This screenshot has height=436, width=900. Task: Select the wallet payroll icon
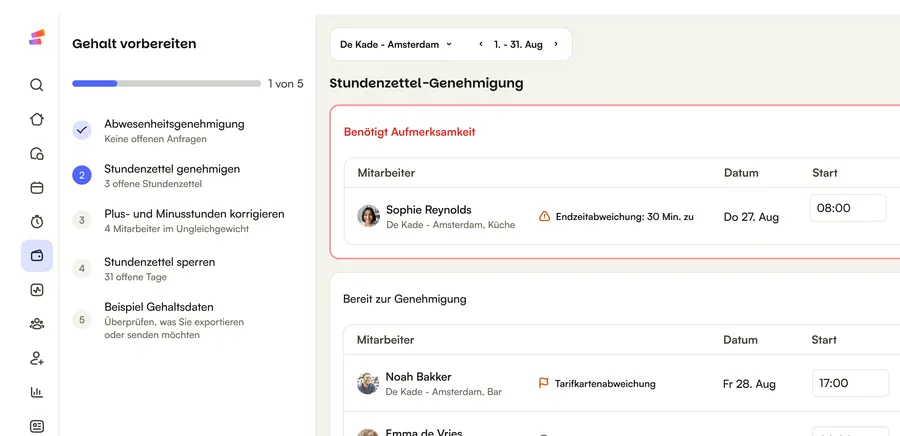tap(37, 256)
